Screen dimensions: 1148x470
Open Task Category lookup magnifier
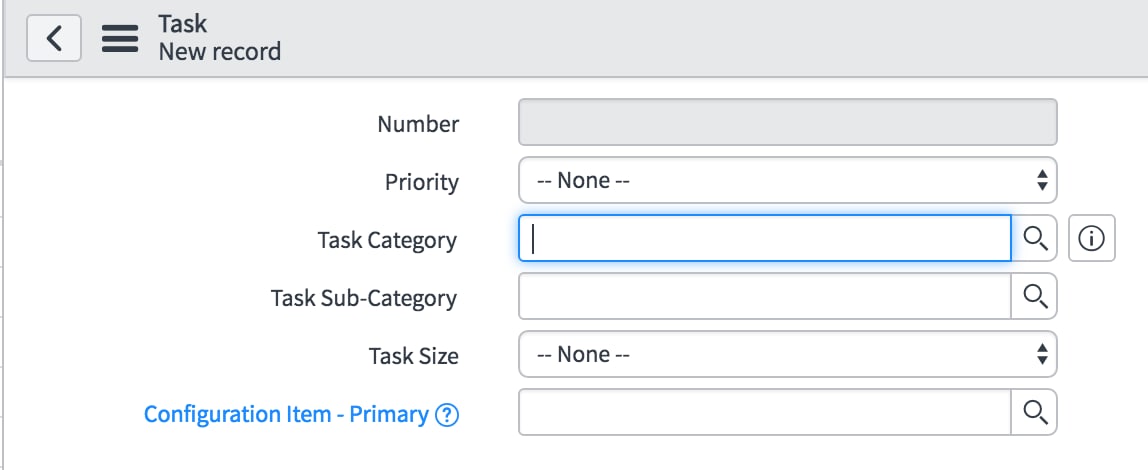[x=1034, y=238]
